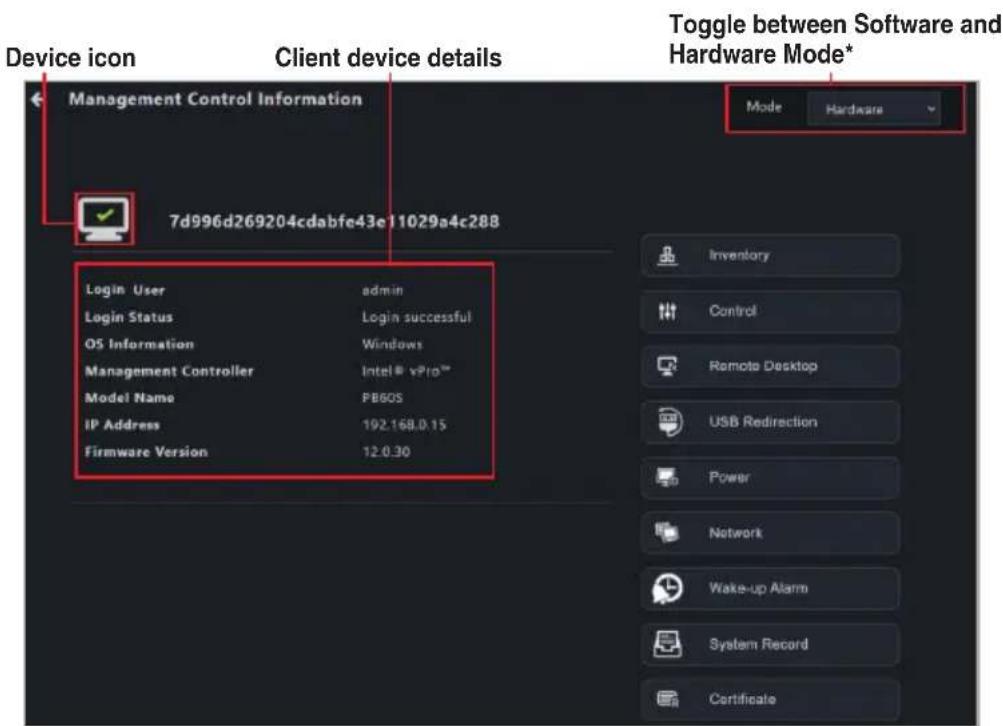Screen dimensions: 1003x726
Task: Go back using the left arrow
Action: pos(37,99)
